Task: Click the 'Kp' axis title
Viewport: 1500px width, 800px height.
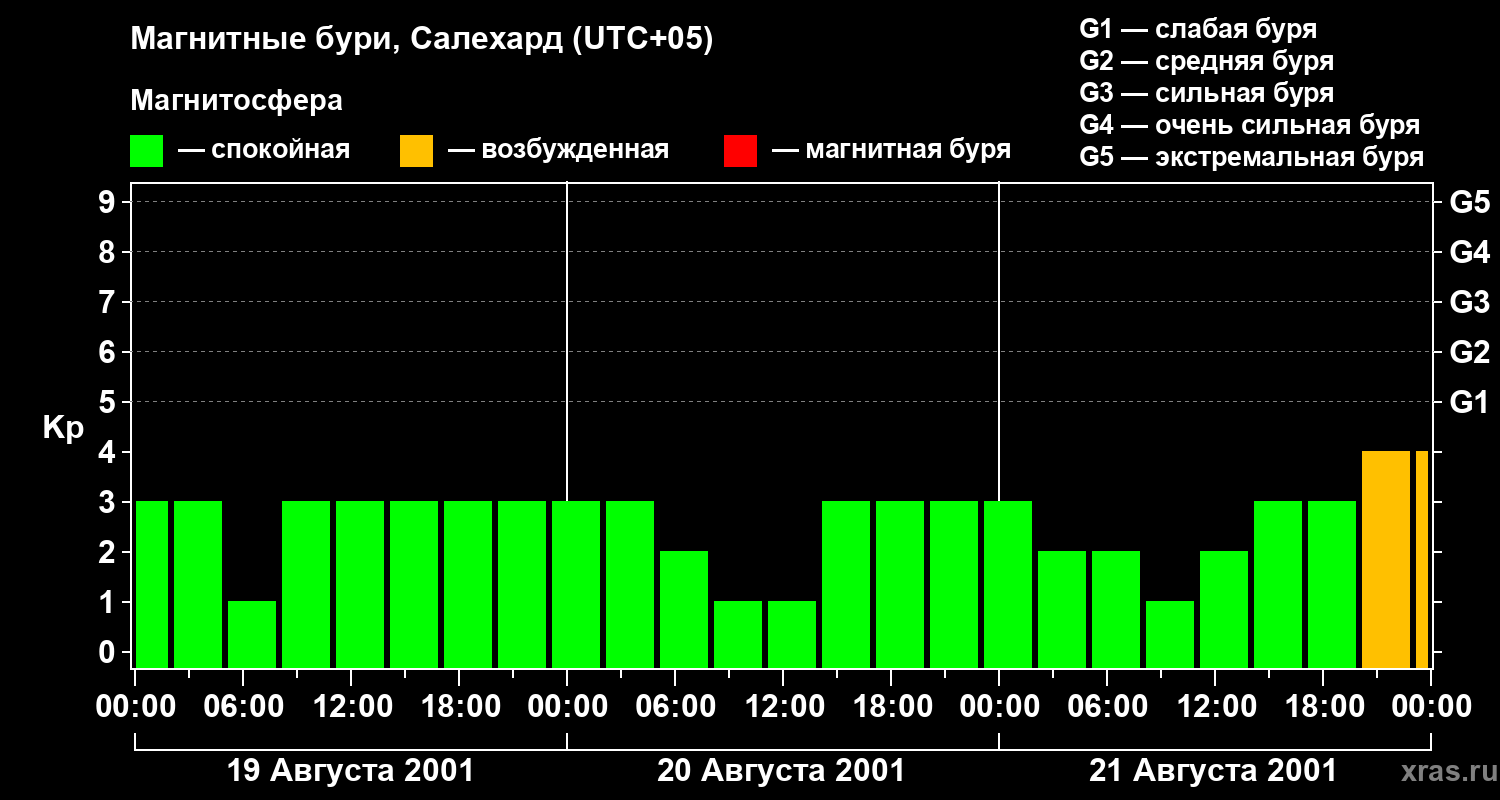Action: 63,429
